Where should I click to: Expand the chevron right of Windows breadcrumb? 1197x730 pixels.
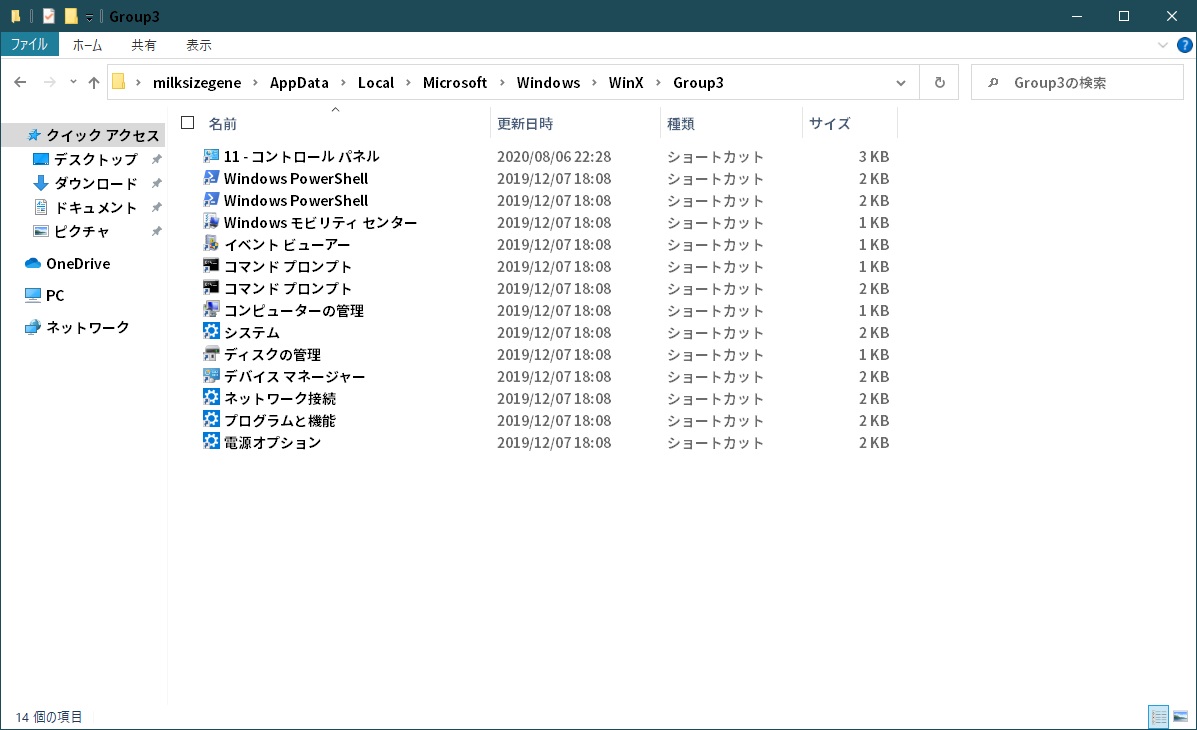[595, 82]
